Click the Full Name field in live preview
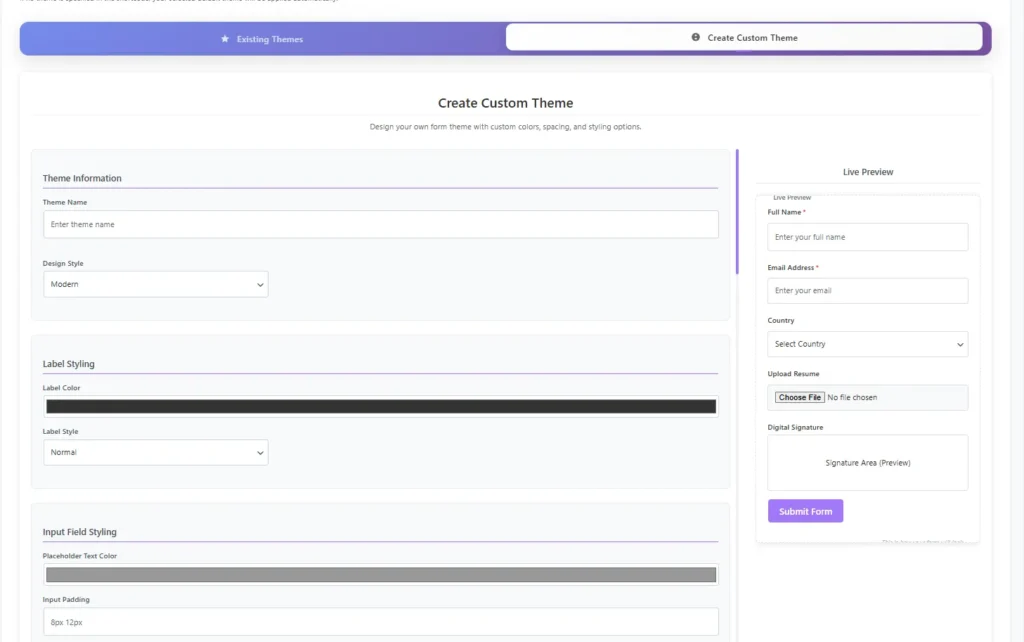1024x642 pixels. [x=867, y=237]
